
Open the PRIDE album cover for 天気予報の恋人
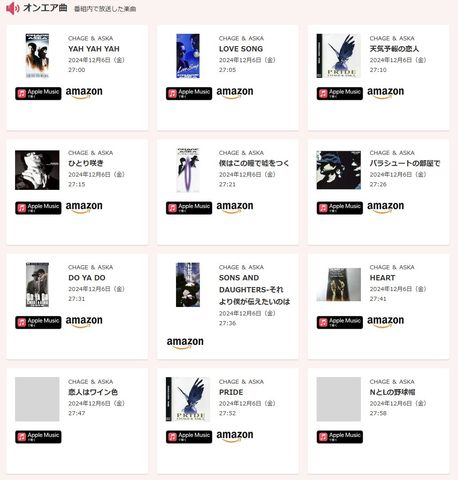click(339, 56)
